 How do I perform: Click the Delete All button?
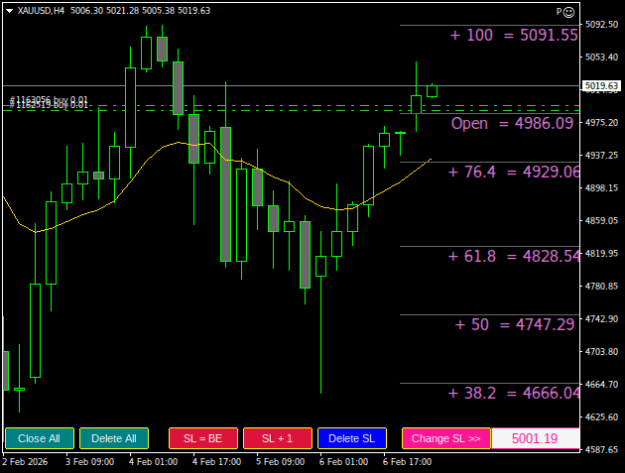click(114, 438)
